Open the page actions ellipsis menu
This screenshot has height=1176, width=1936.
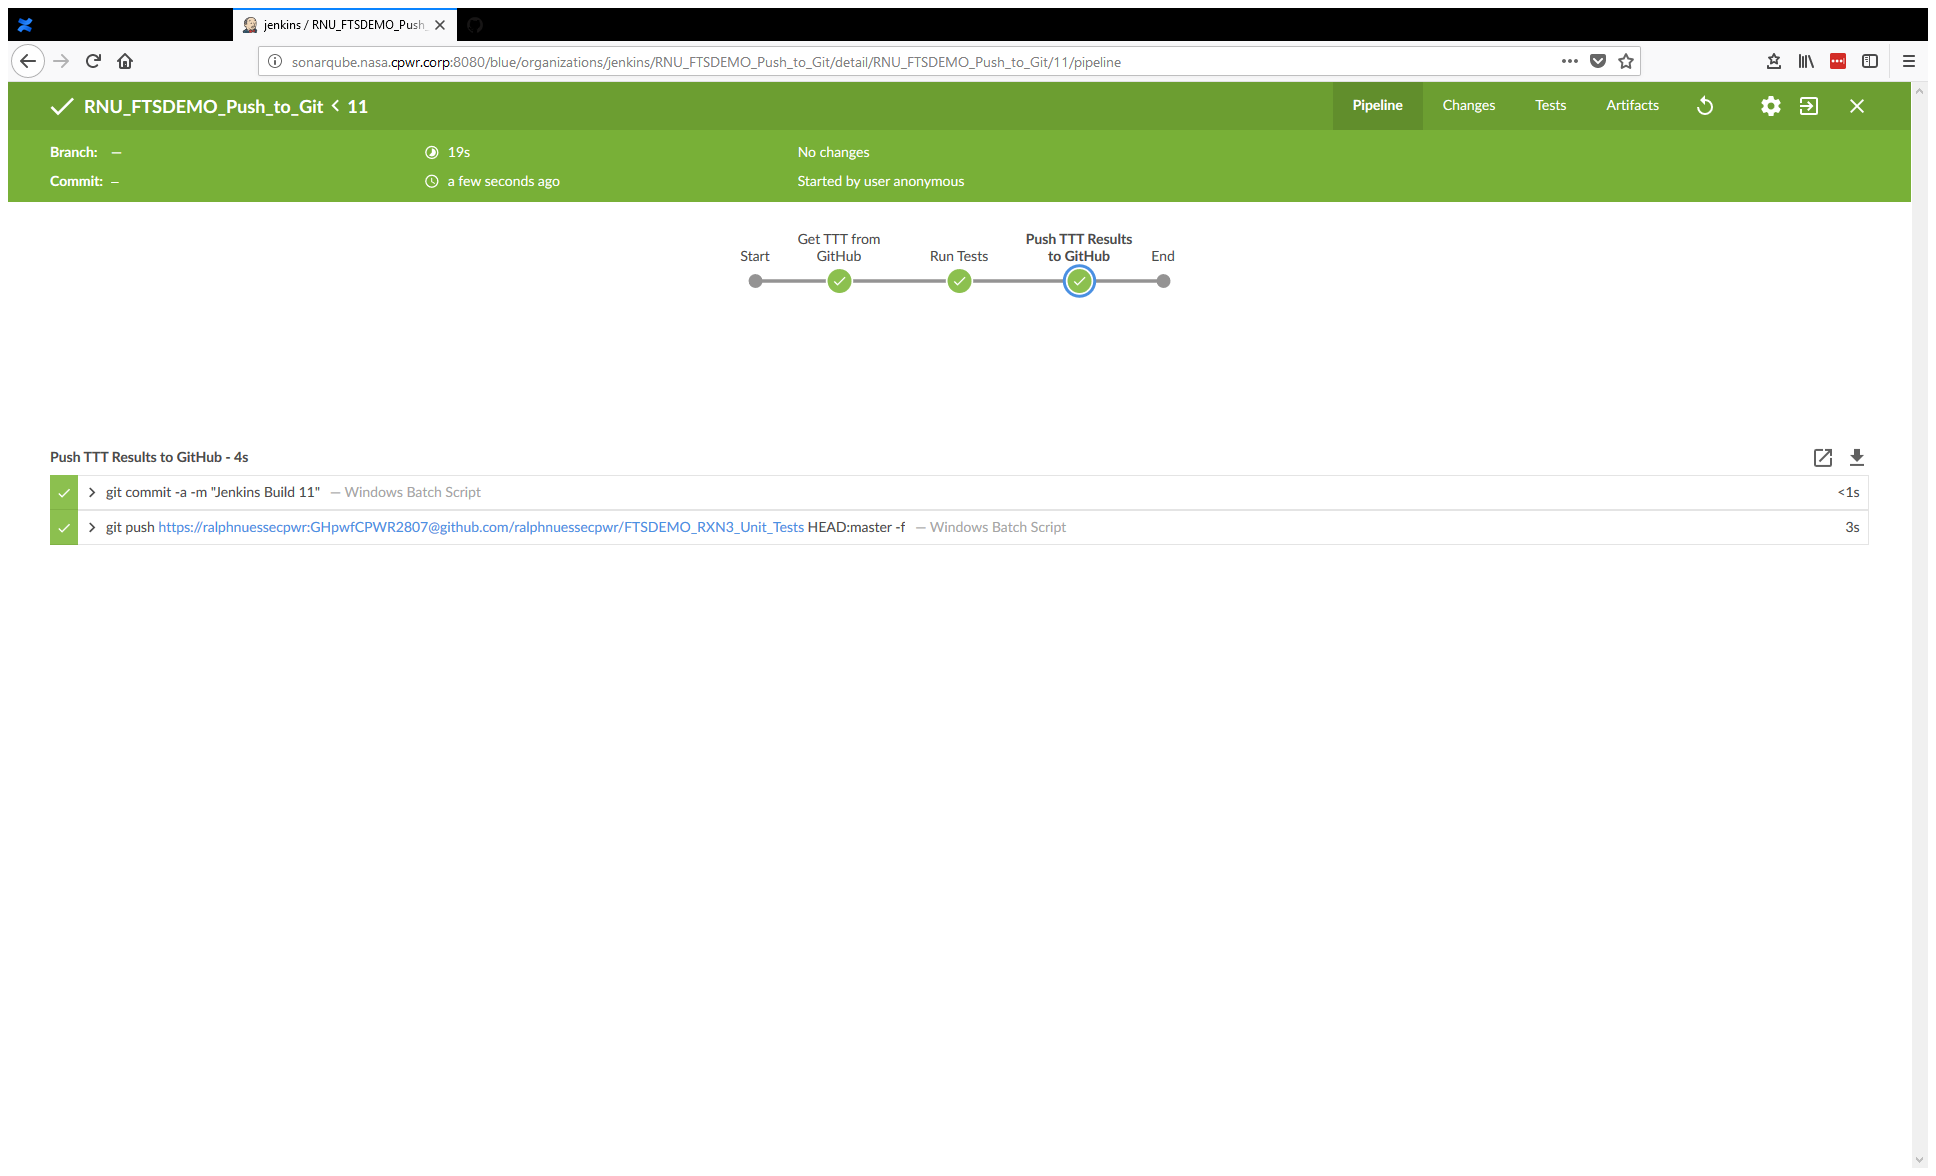pyautogui.click(x=1569, y=61)
